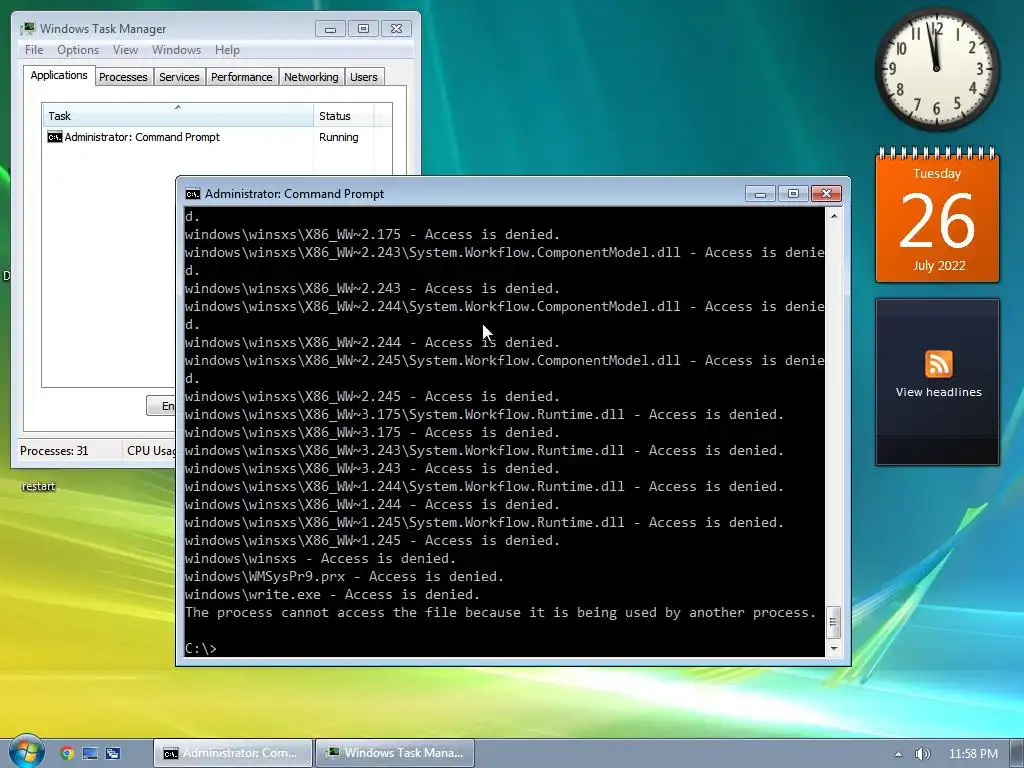Image resolution: width=1024 pixels, height=768 pixels.
Task: Open the Windows Start orb
Action: tap(26, 751)
